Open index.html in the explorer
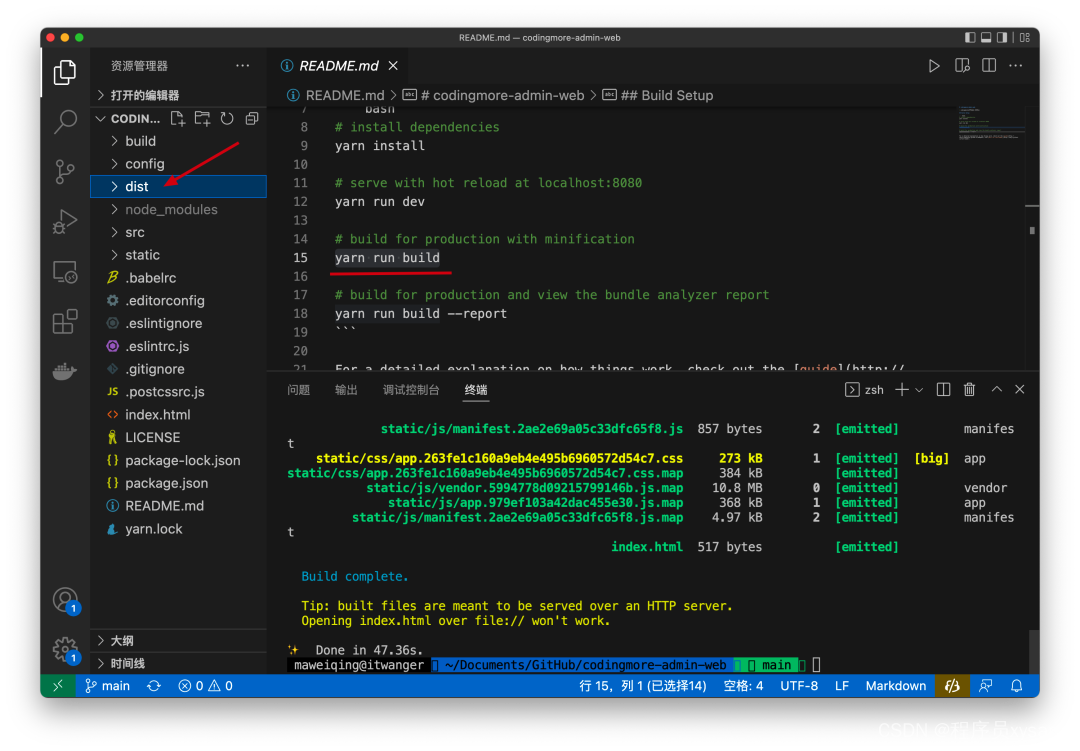Viewport: 1080px width, 751px height. (178, 415)
